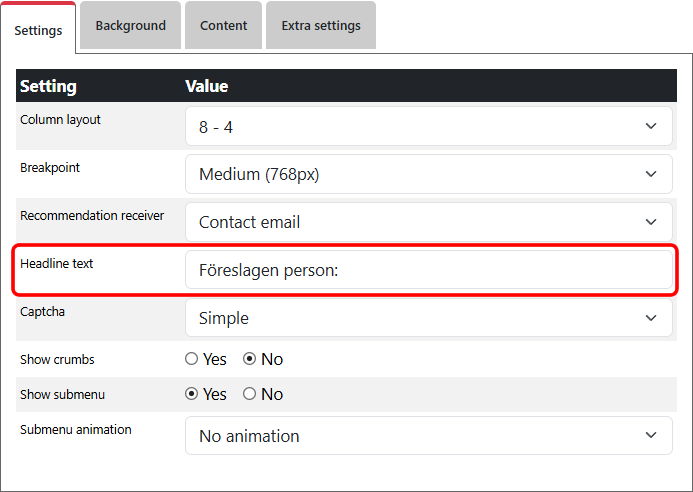Go to the Extra settings tab
This screenshot has height=492, width=693.
(320, 26)
